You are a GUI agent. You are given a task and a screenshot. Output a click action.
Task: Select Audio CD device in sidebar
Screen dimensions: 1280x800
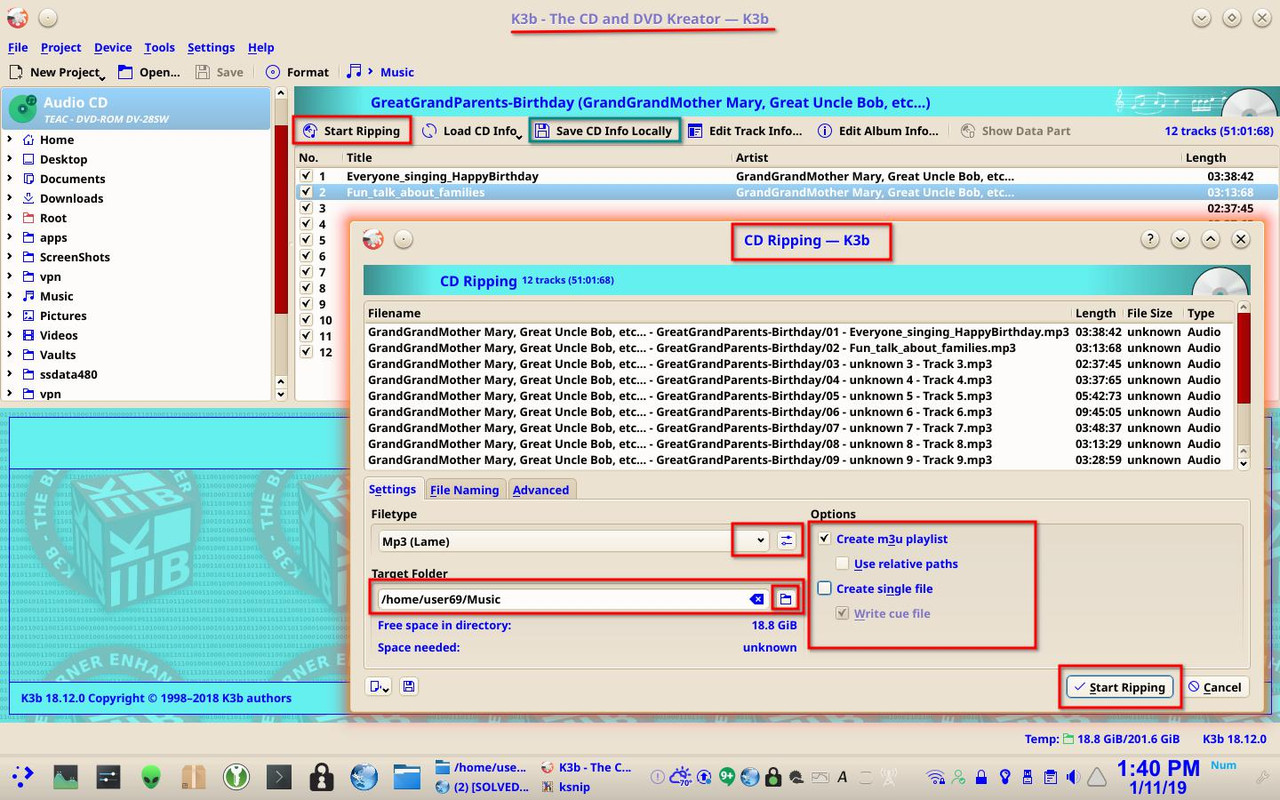(x=137, y=109)
